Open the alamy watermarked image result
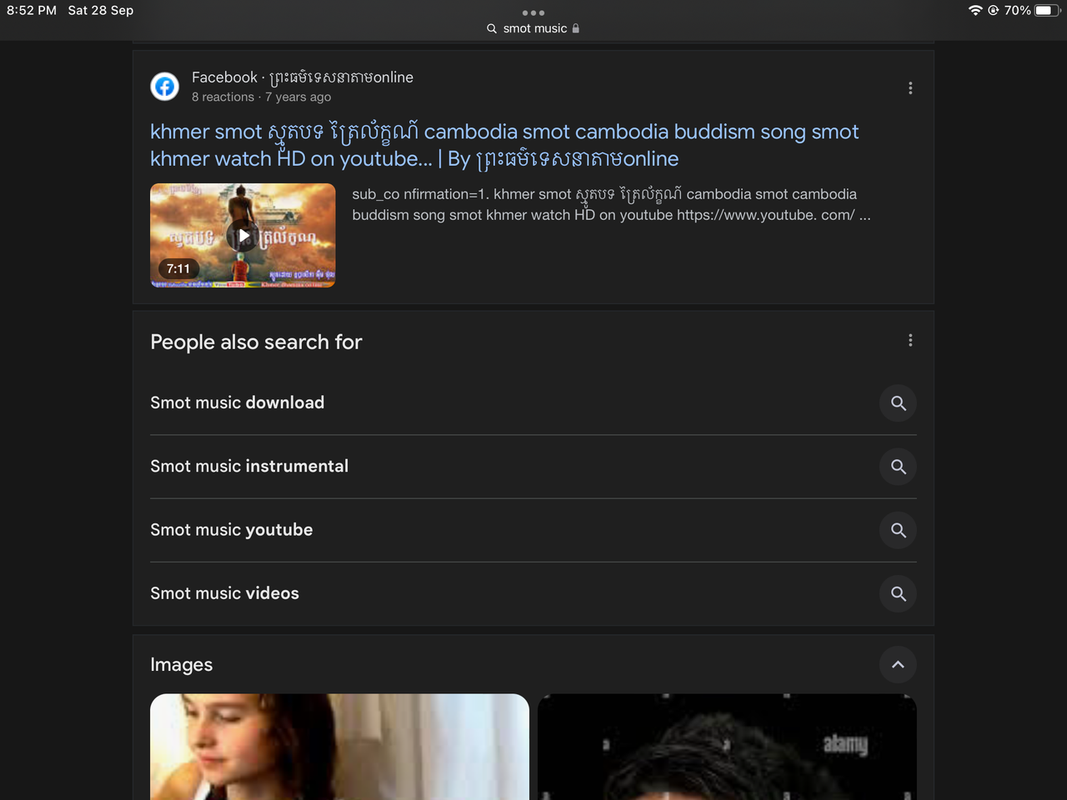Image resolution: width=1067 pixels, height=800 pixels. 727,747
